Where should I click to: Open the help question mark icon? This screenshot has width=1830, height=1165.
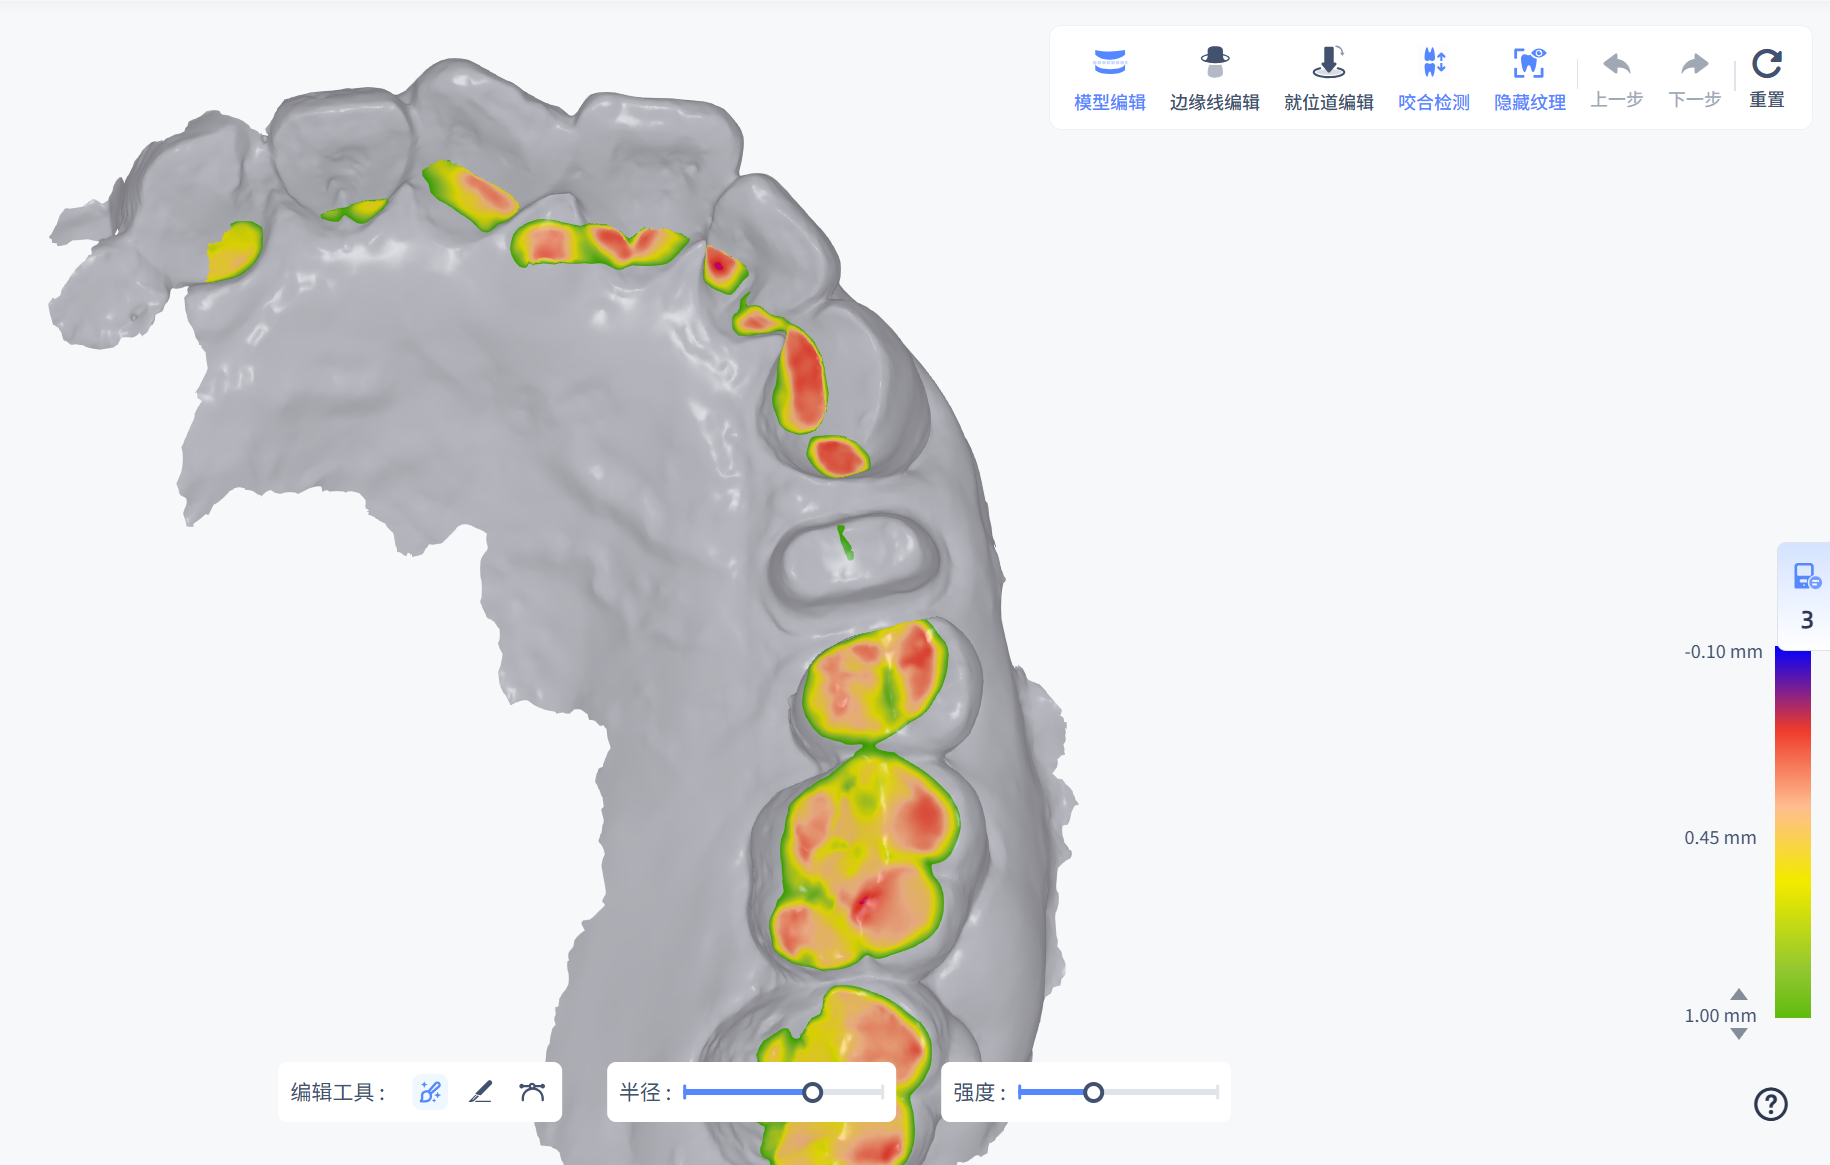pyautogui.click(x=1770, y=1104)
